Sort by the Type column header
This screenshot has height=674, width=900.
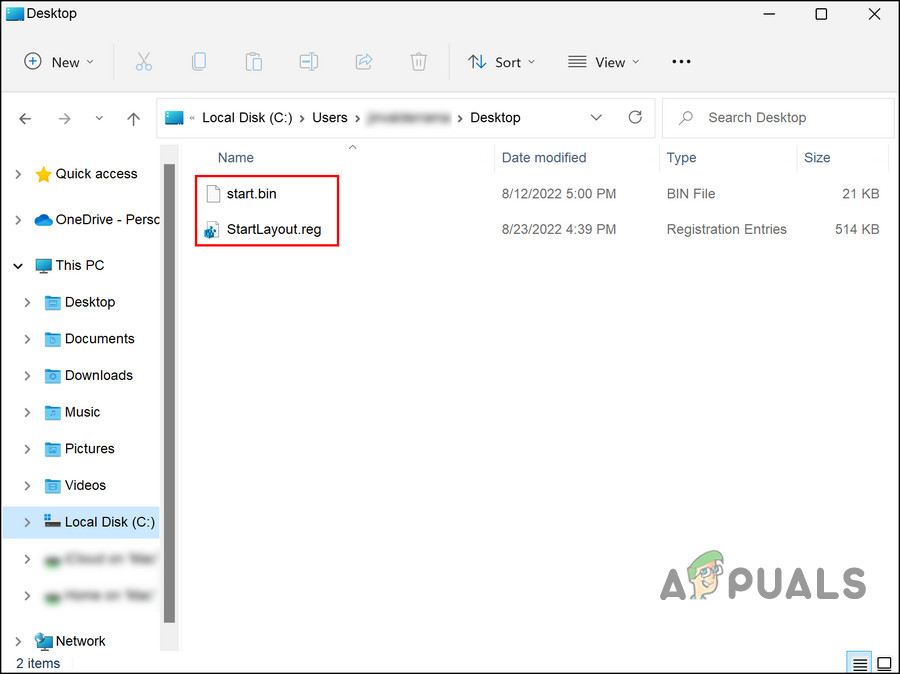tap(681, 158)
